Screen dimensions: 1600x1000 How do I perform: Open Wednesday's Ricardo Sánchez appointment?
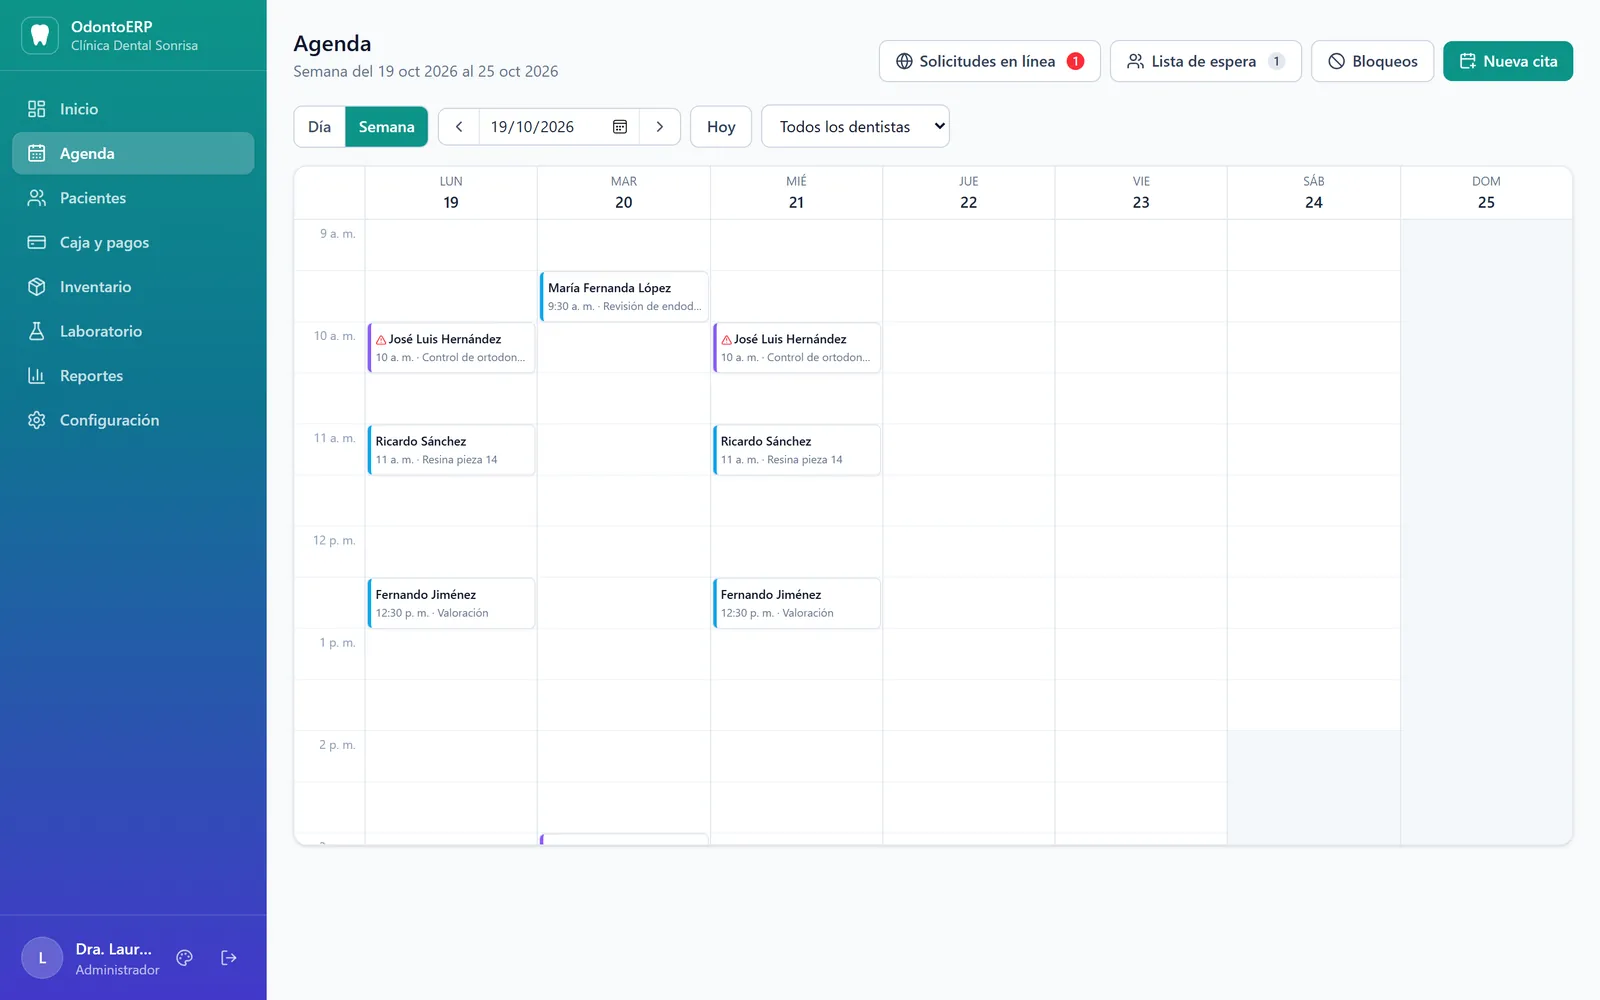pyautogui.click(x=797, y=450)
